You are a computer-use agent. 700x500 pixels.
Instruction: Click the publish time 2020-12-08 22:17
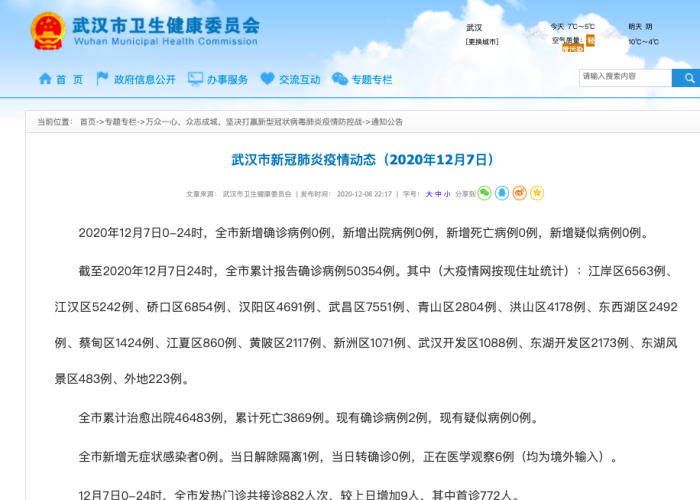(364, 194)
